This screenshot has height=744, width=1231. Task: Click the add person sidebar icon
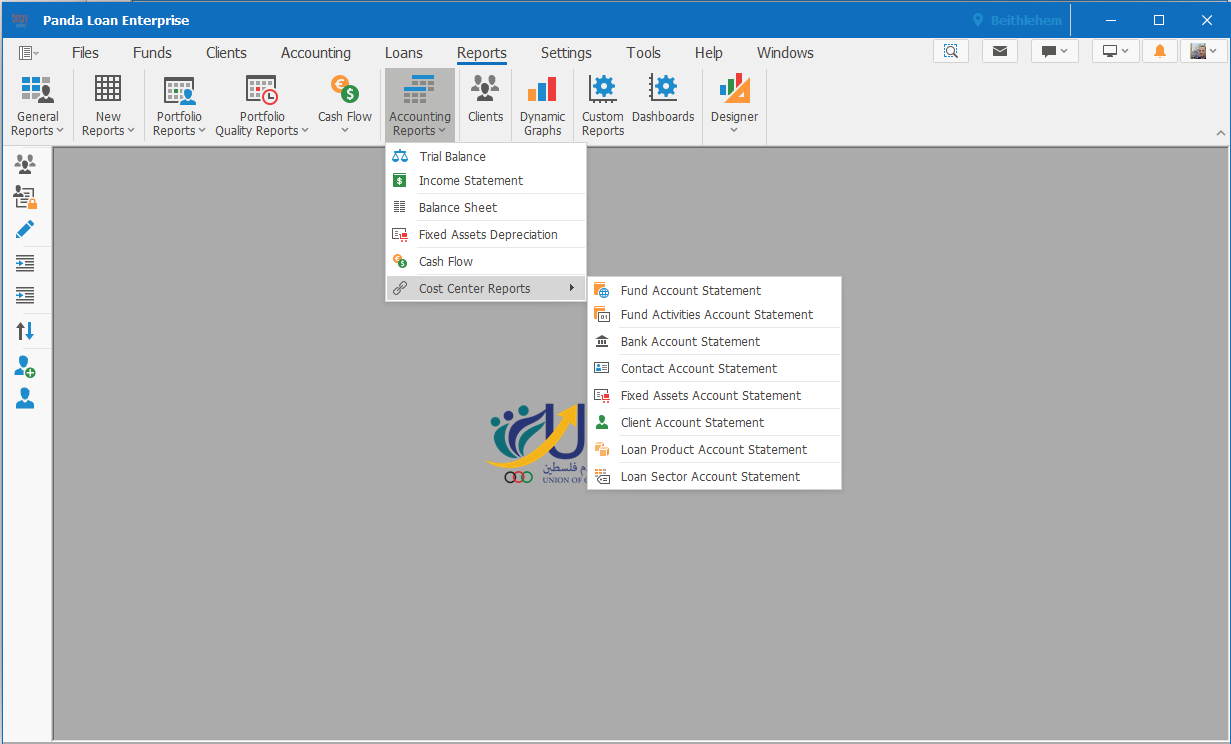pyautogui.click(x=25, y=366)
